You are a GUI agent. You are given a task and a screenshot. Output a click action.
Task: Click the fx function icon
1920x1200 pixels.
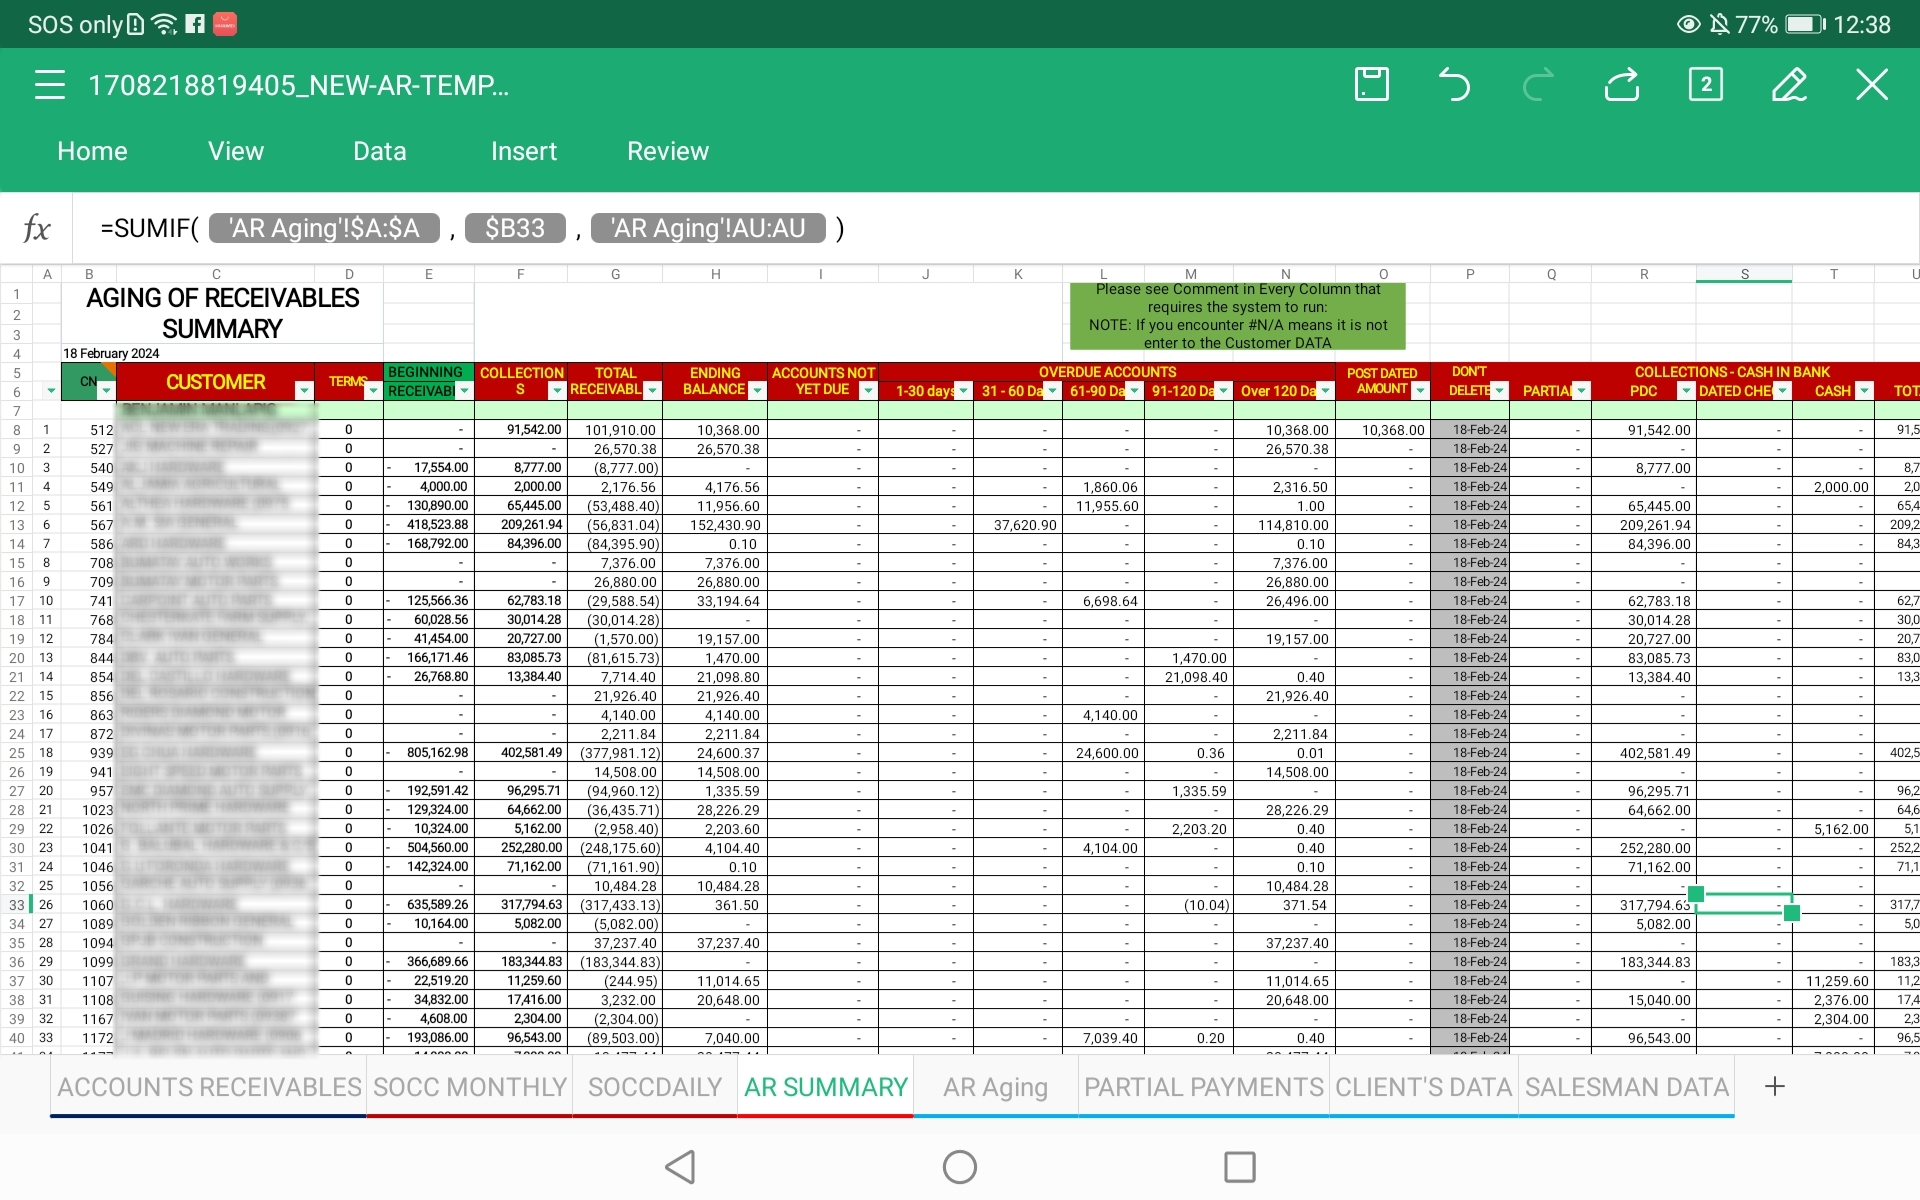36,229
